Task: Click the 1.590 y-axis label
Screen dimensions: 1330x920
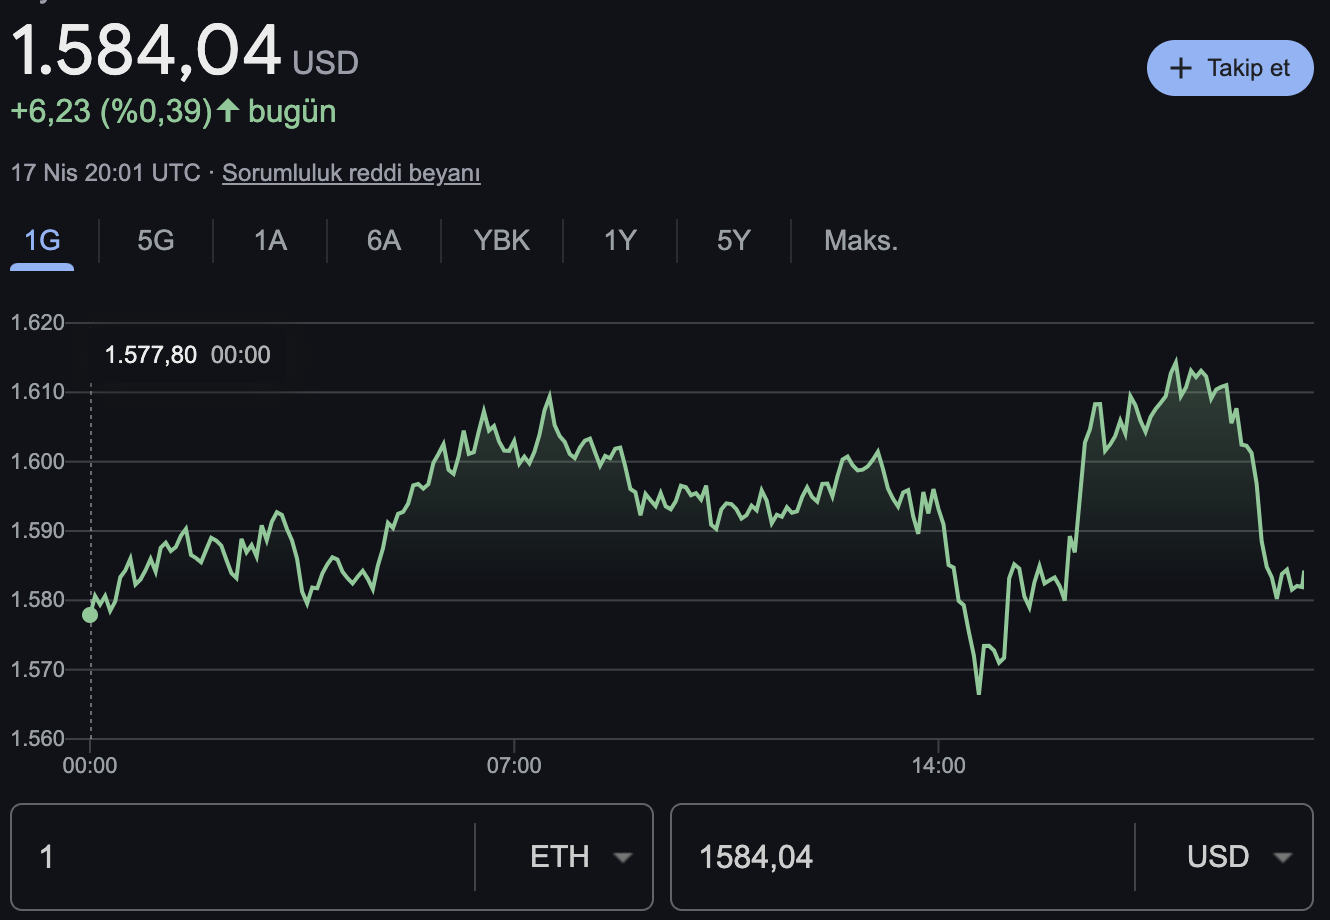Action: pyautogui.click(x=37, y=530)
